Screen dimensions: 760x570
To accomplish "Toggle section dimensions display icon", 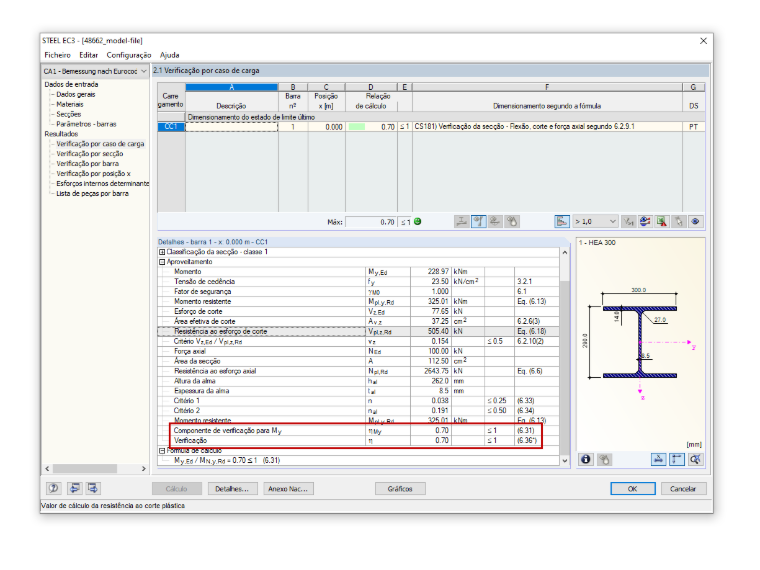I will click(x=658, y=459).
